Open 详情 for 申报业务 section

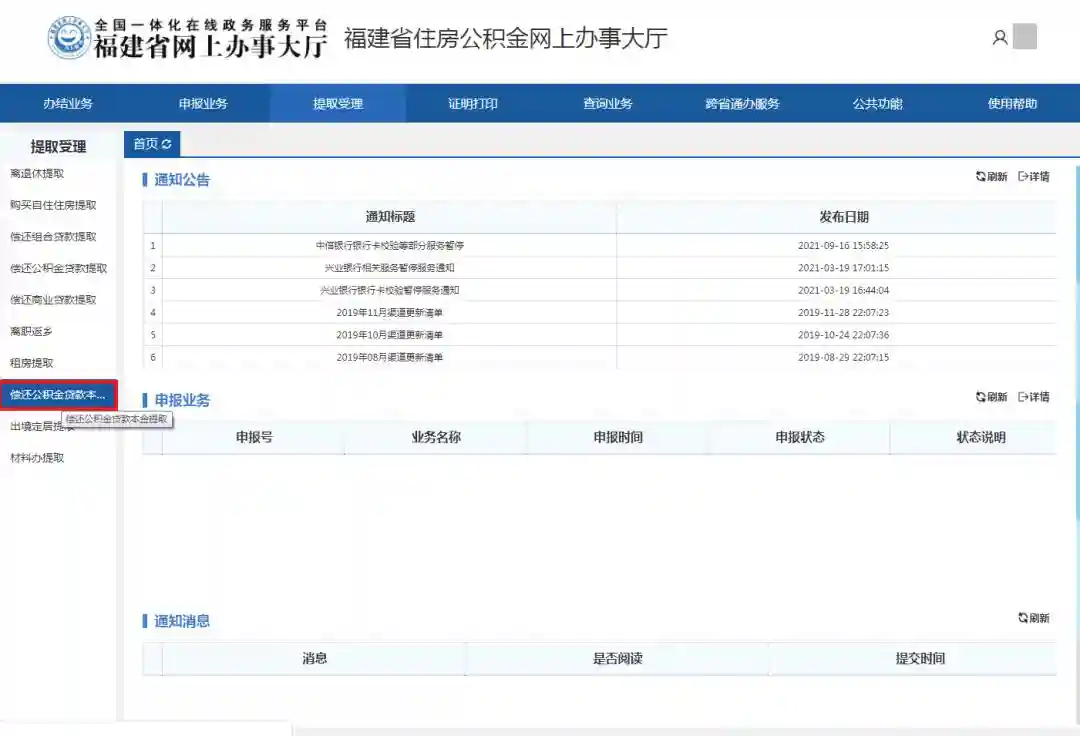[x=1034, y=397]
